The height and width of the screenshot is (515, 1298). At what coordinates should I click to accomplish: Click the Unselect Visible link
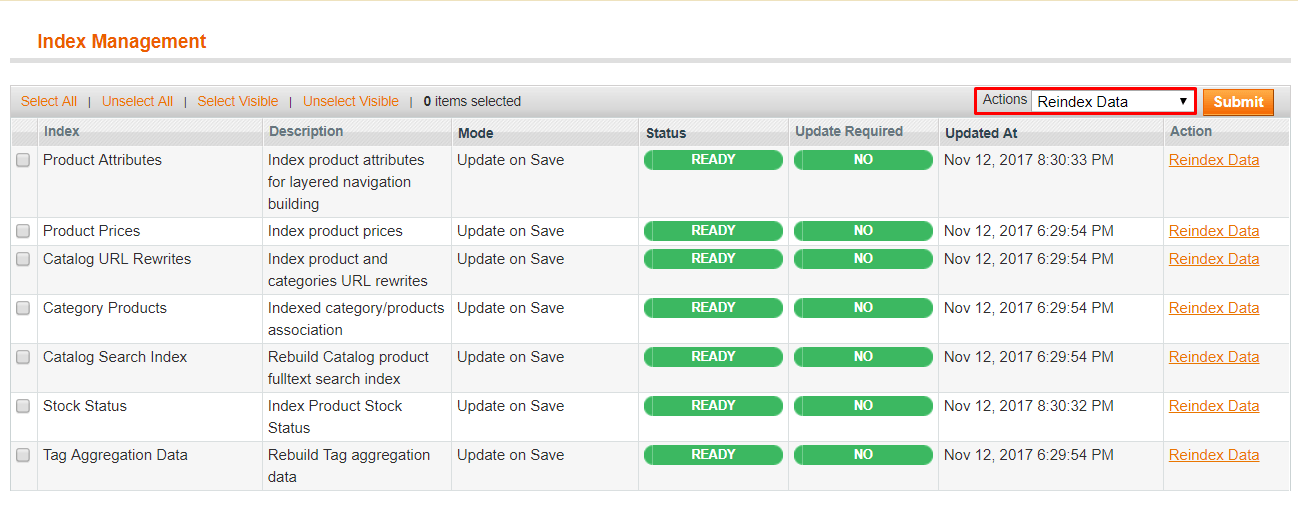click(350, 101)
